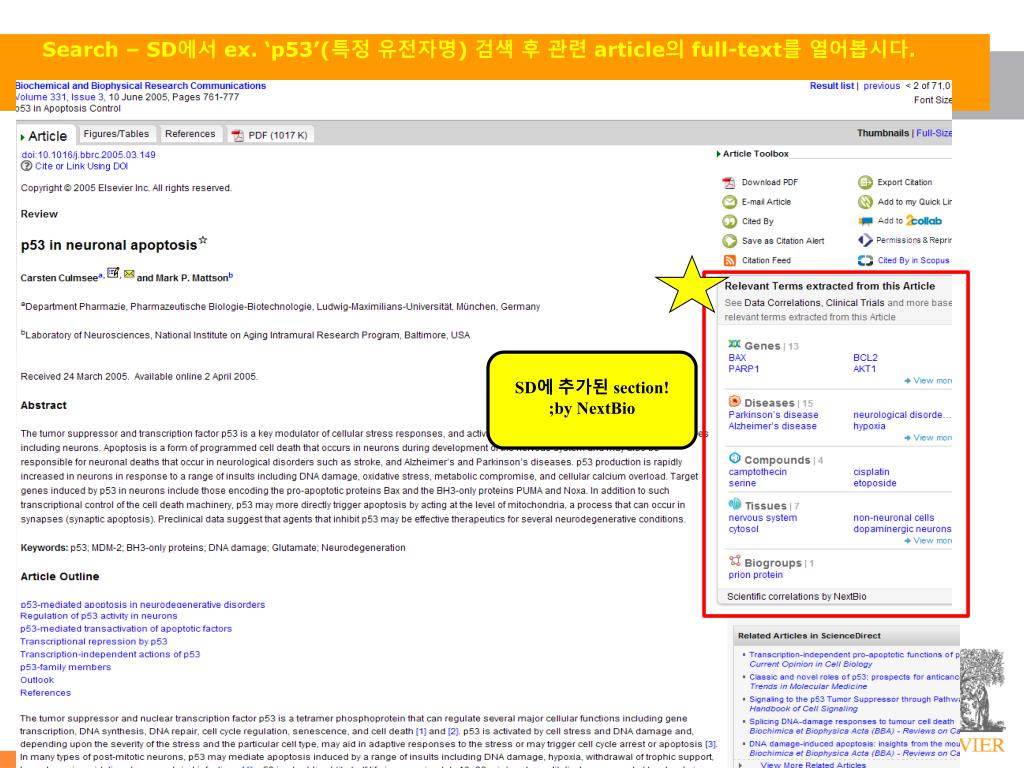The image size is (1024, 768).
Task: Click the Download PDF icon in Article Toolbox
Action: pyautogui.click(x=729, y=182)
